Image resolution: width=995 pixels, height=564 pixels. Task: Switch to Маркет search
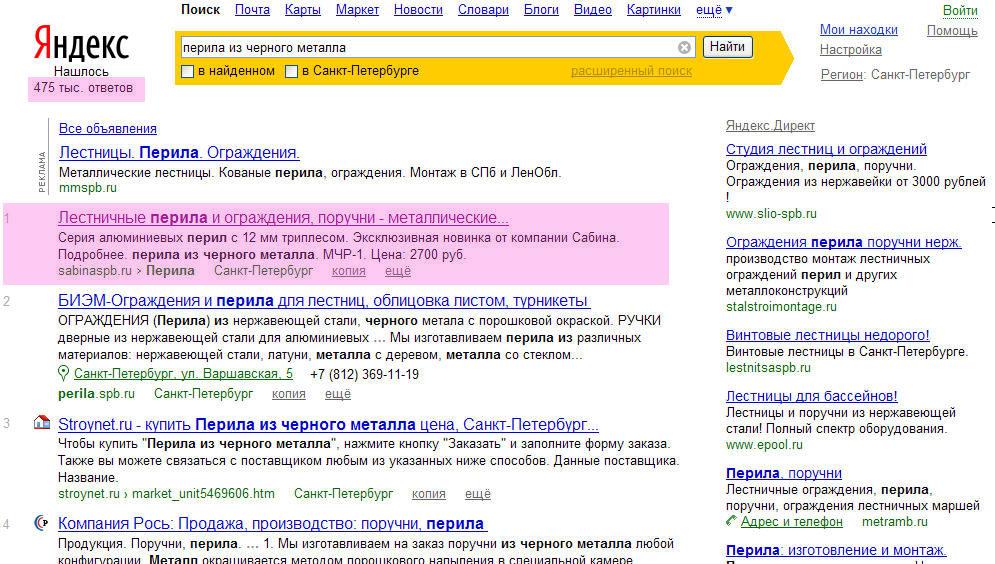pyautogui.click(x=357, y=10)
